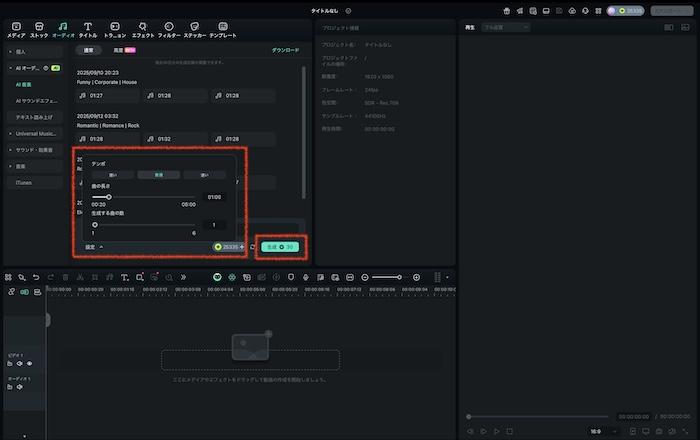700x440 pixels.
Task: Toggle visibility eye on the ビデオ 1 track
Action: click(30, 364)
